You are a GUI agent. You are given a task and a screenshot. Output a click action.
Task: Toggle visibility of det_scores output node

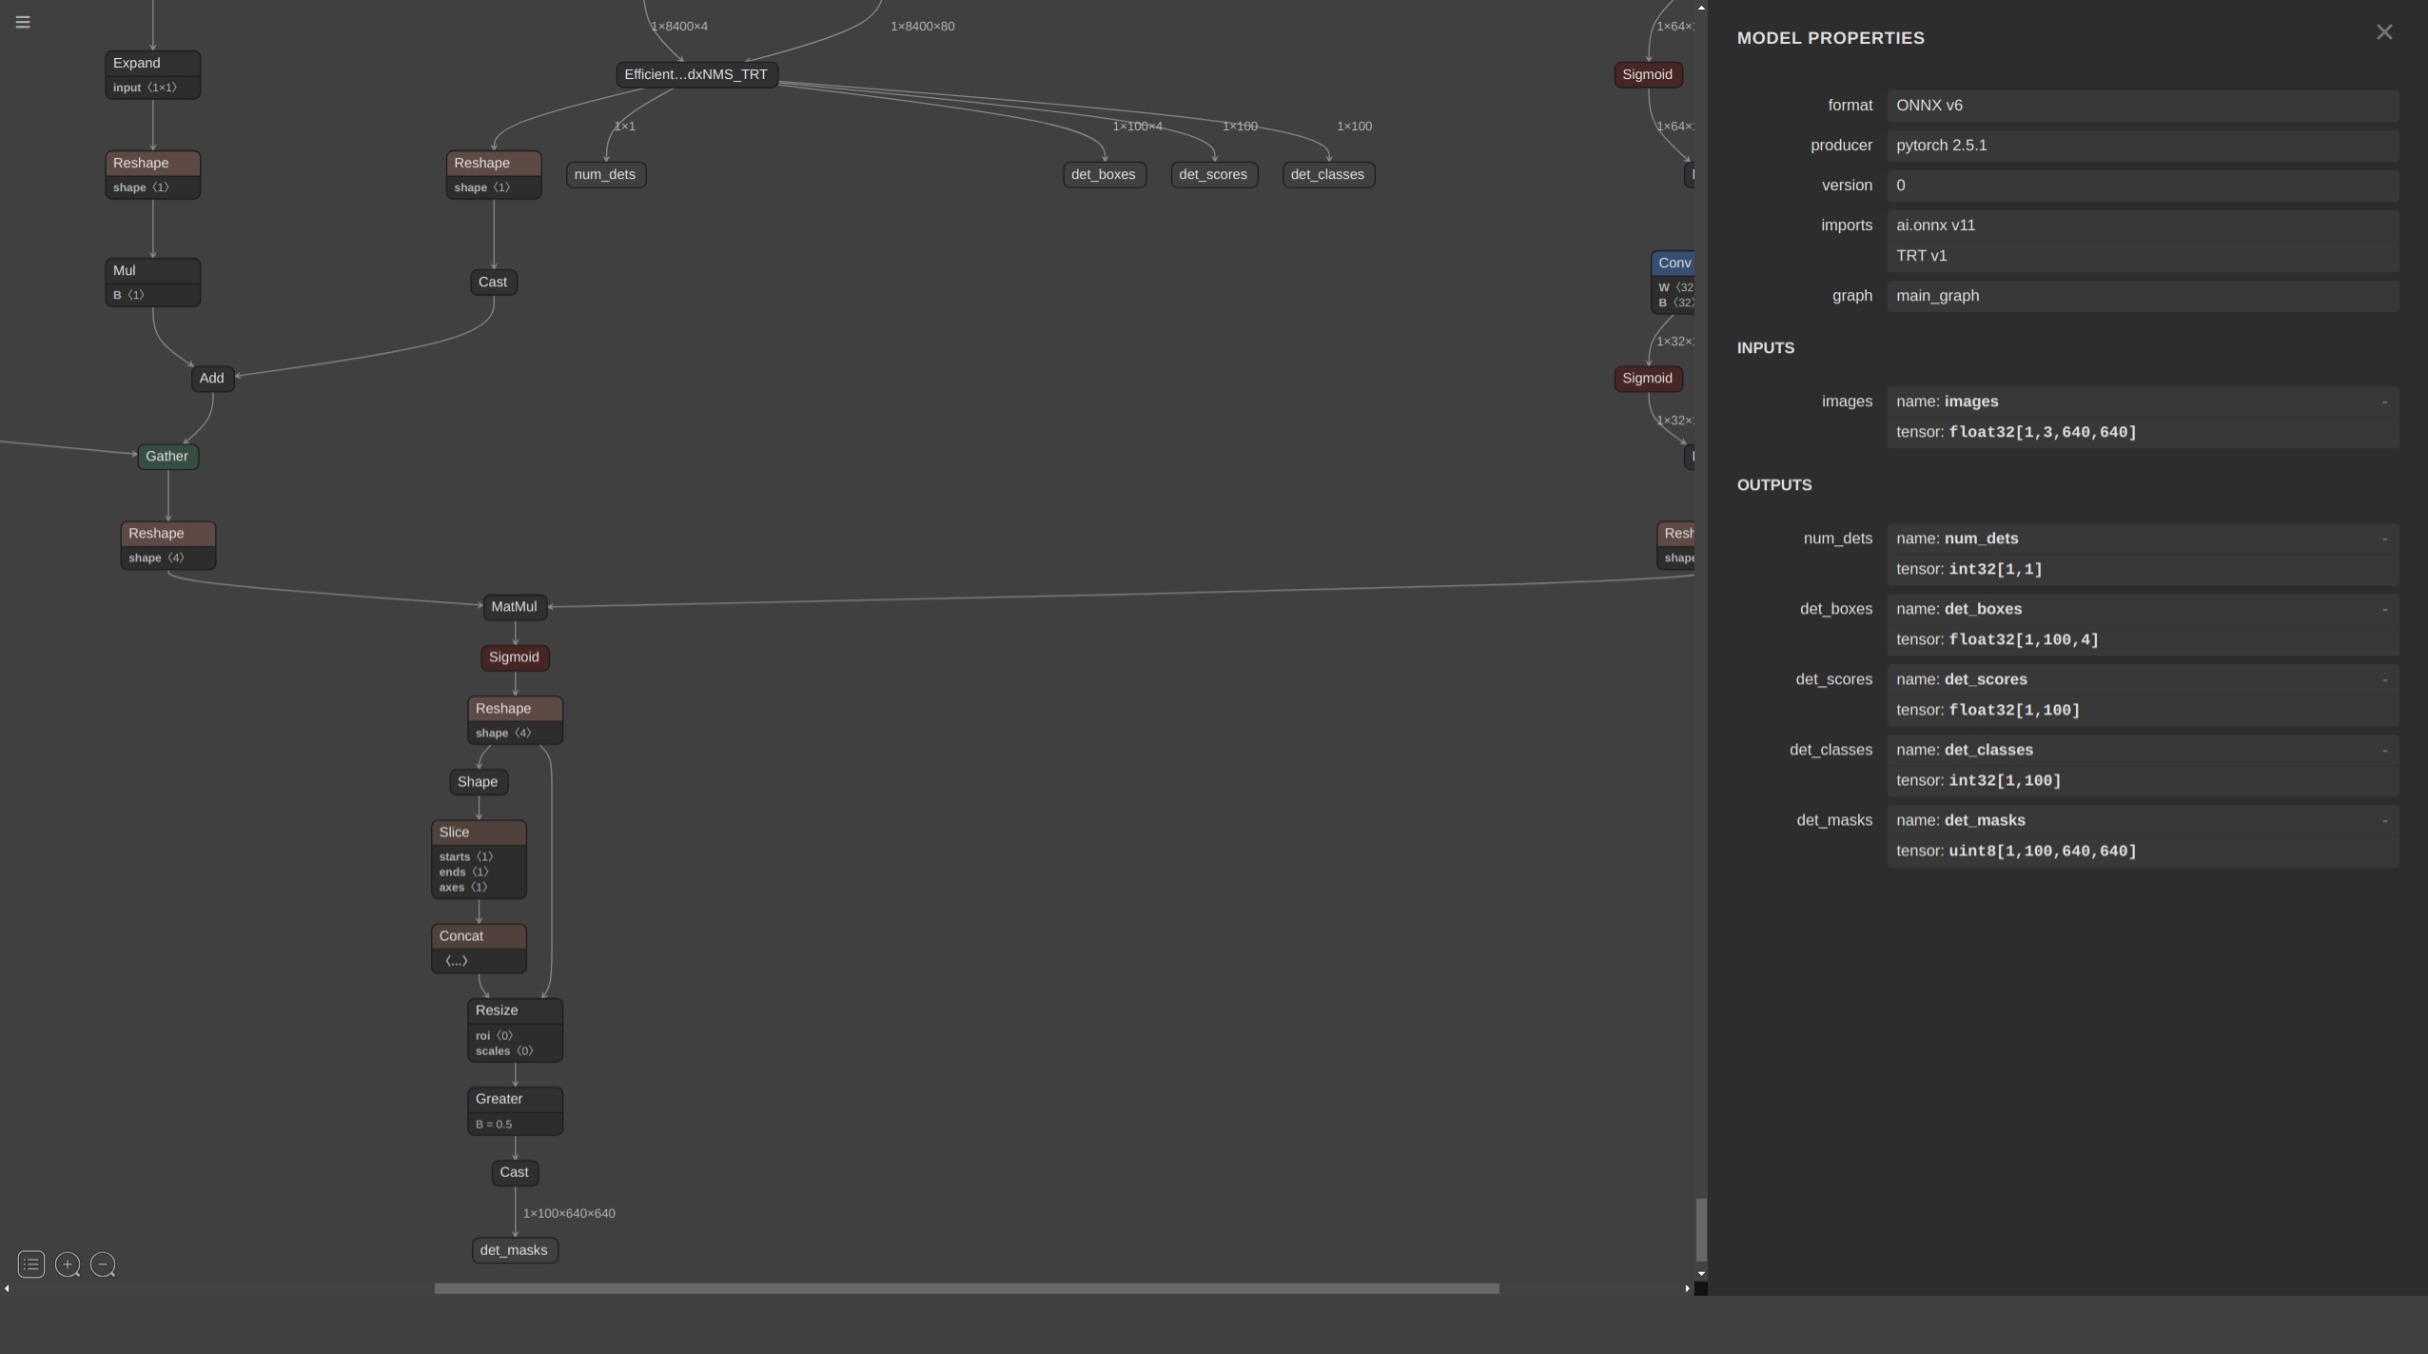[x=2385, y=680]
